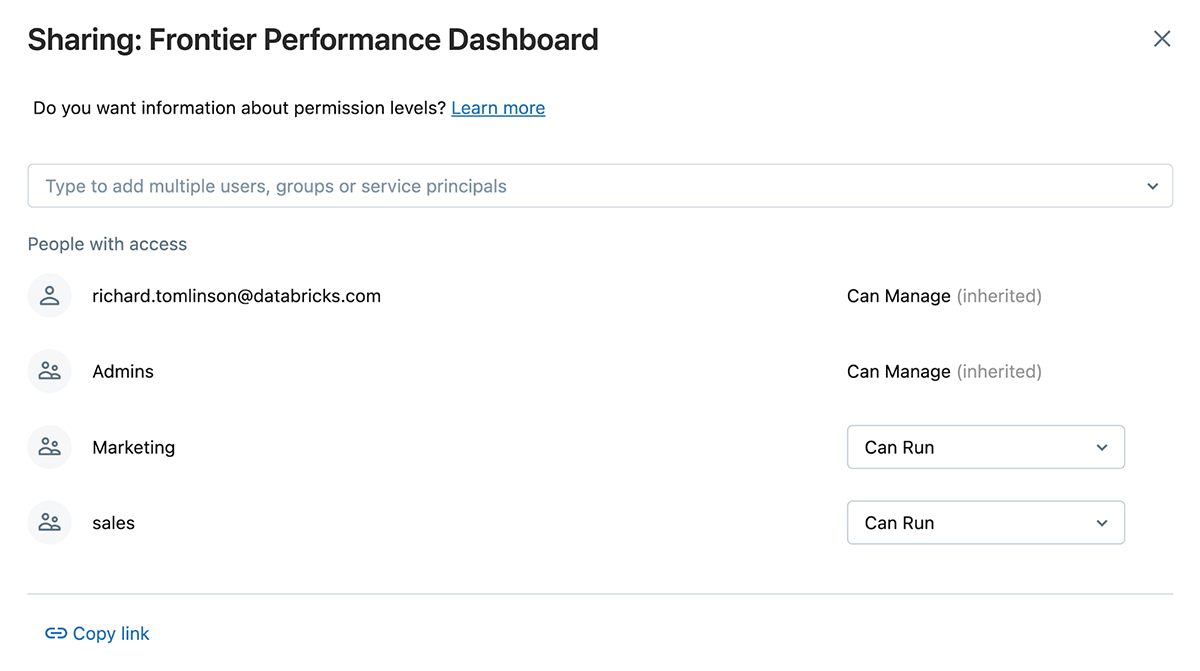
Task: Open the Learn more permission levels link
Action: click(x=498, y=108)
